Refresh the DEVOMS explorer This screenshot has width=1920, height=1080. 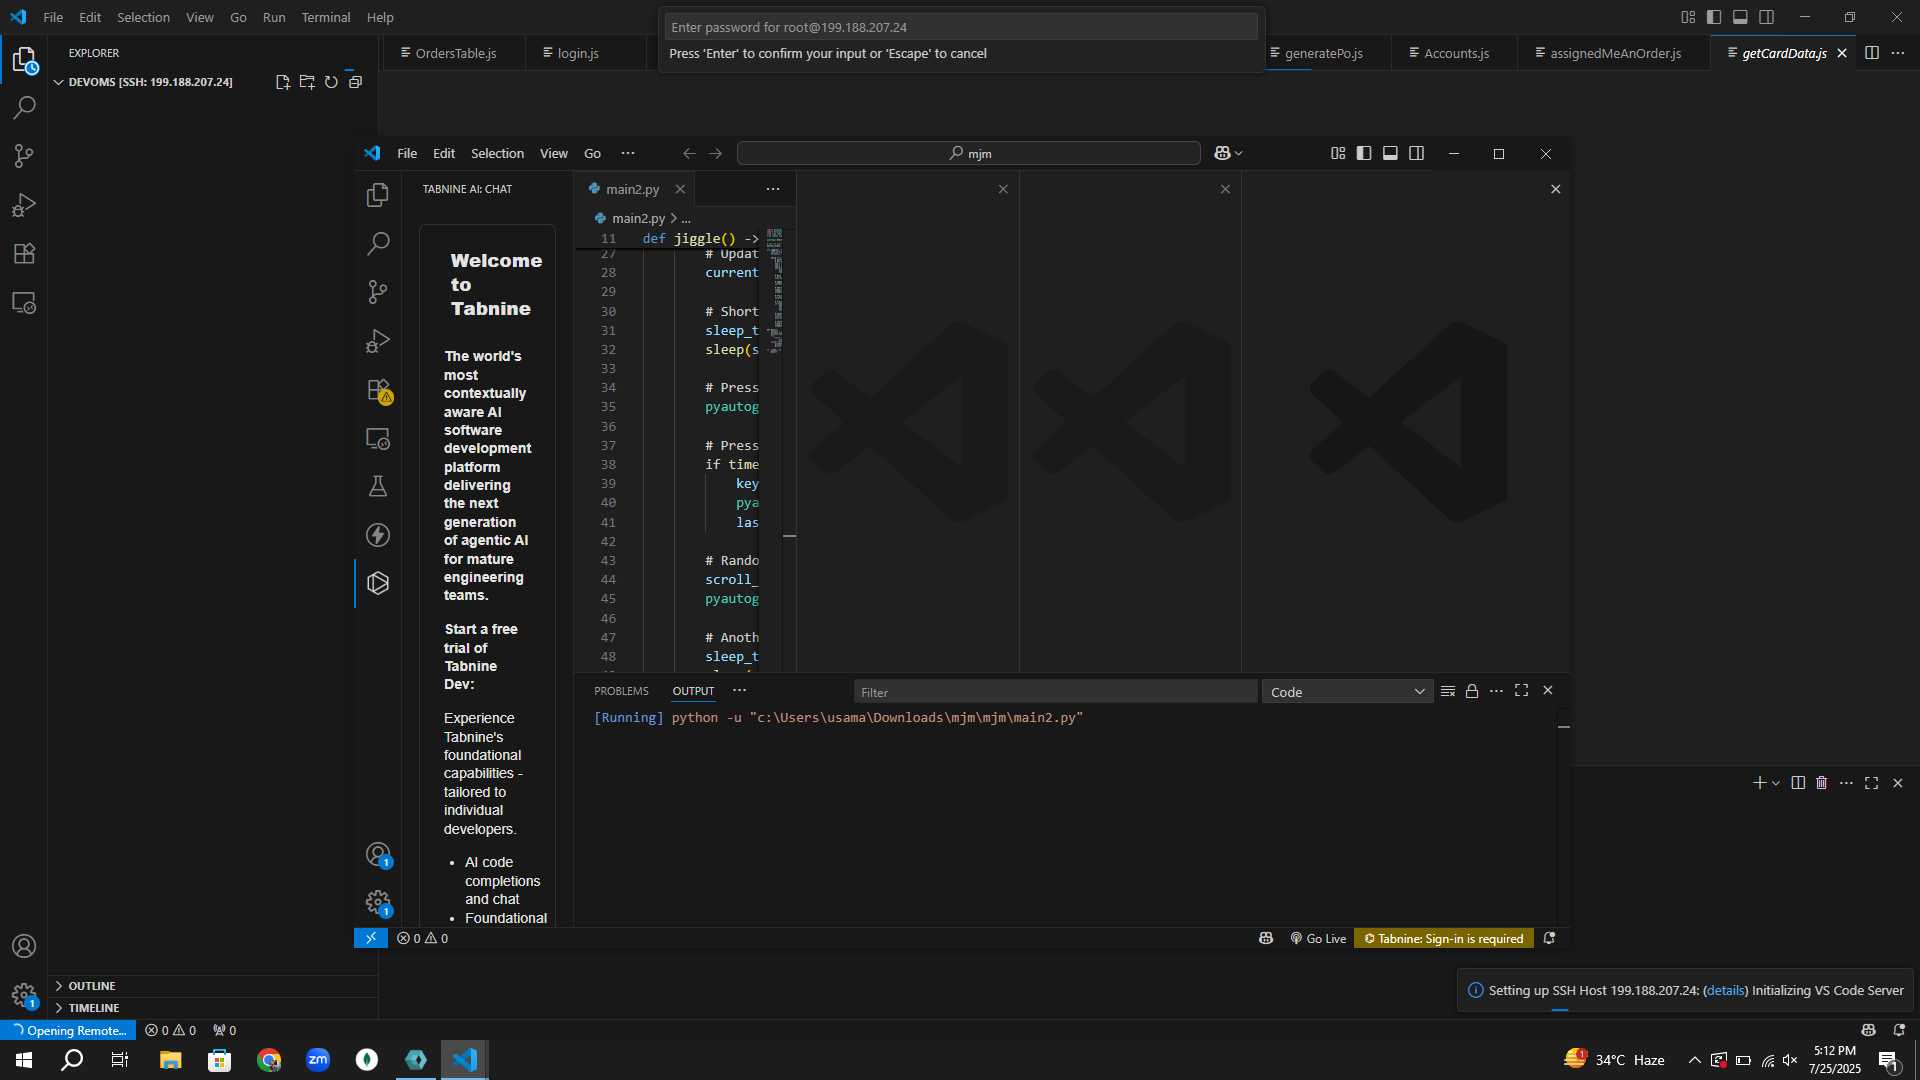[331, 82]
